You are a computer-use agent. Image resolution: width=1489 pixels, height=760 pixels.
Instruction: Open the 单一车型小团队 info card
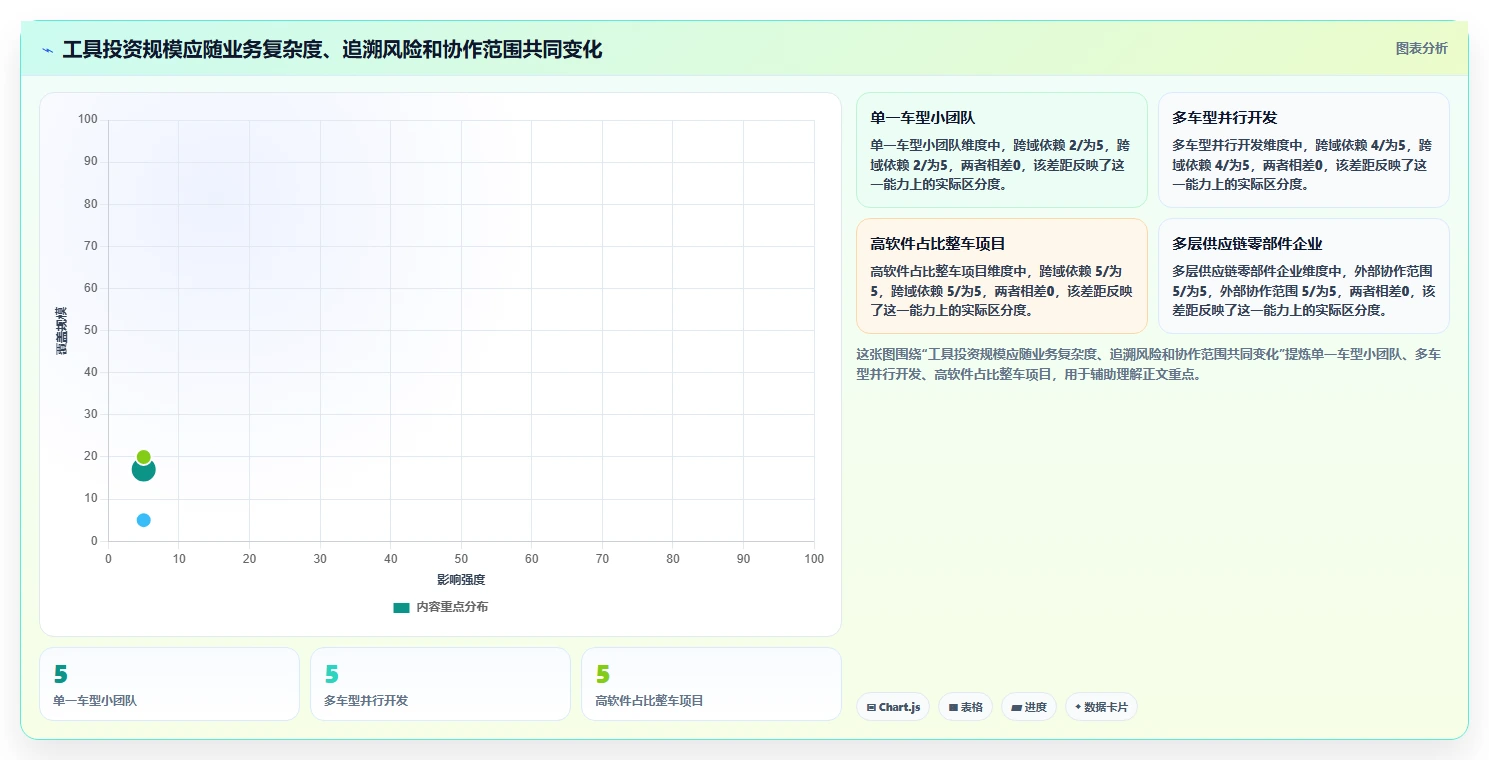[1001, 150]
